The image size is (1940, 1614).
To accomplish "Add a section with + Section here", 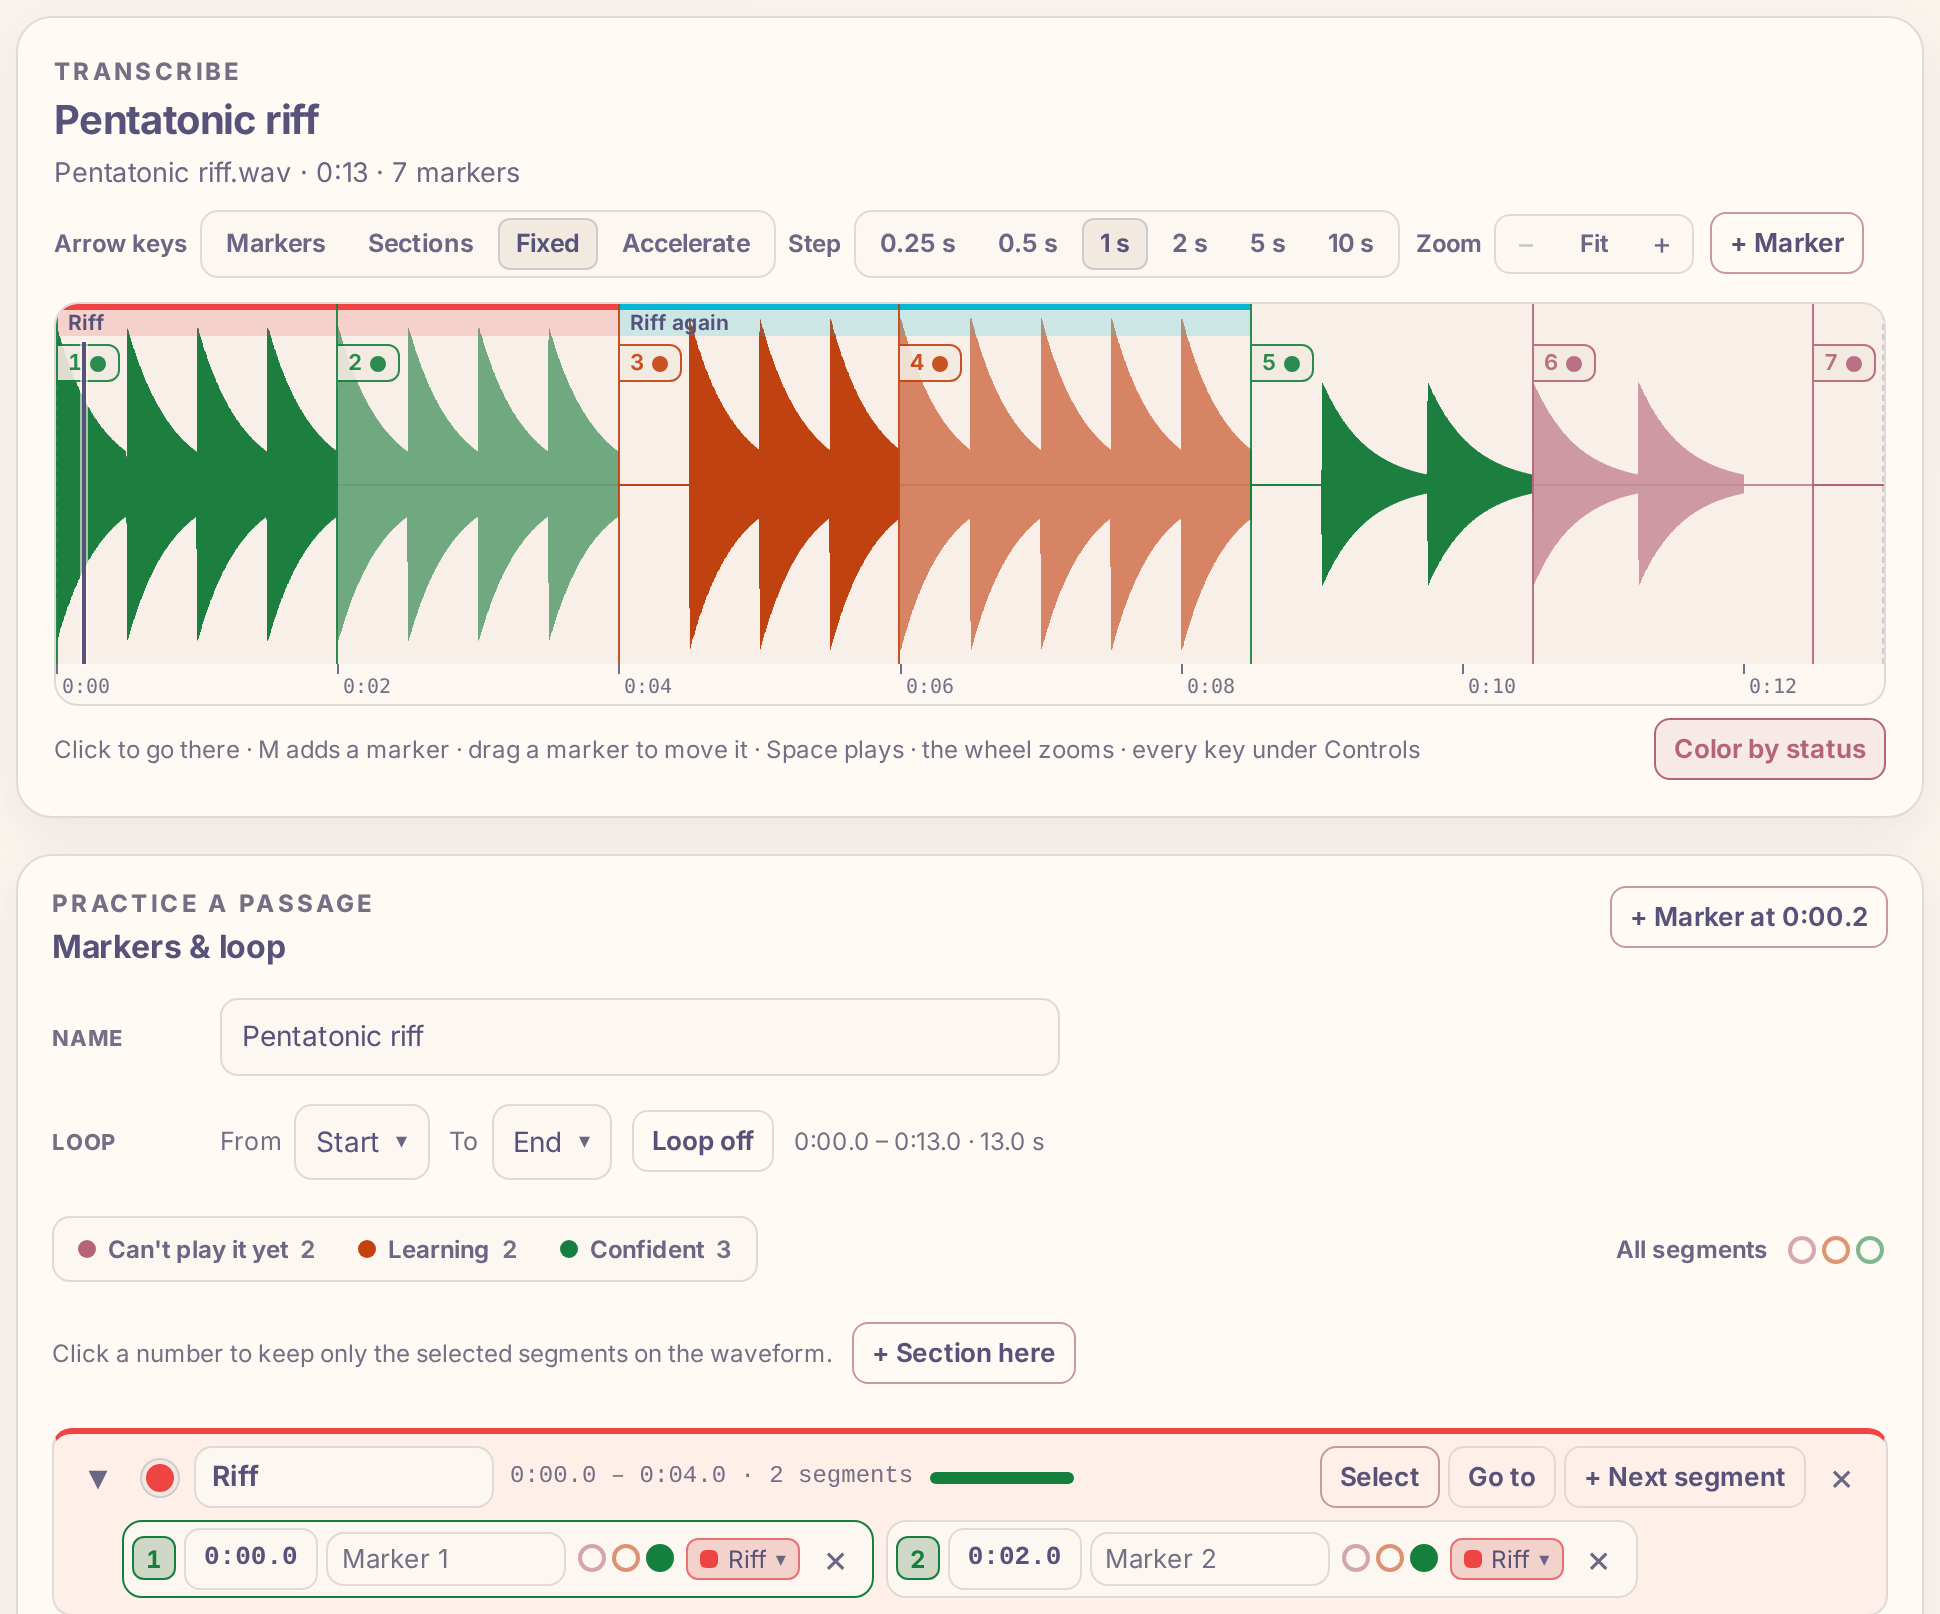I will click(x=964, y=1353).
